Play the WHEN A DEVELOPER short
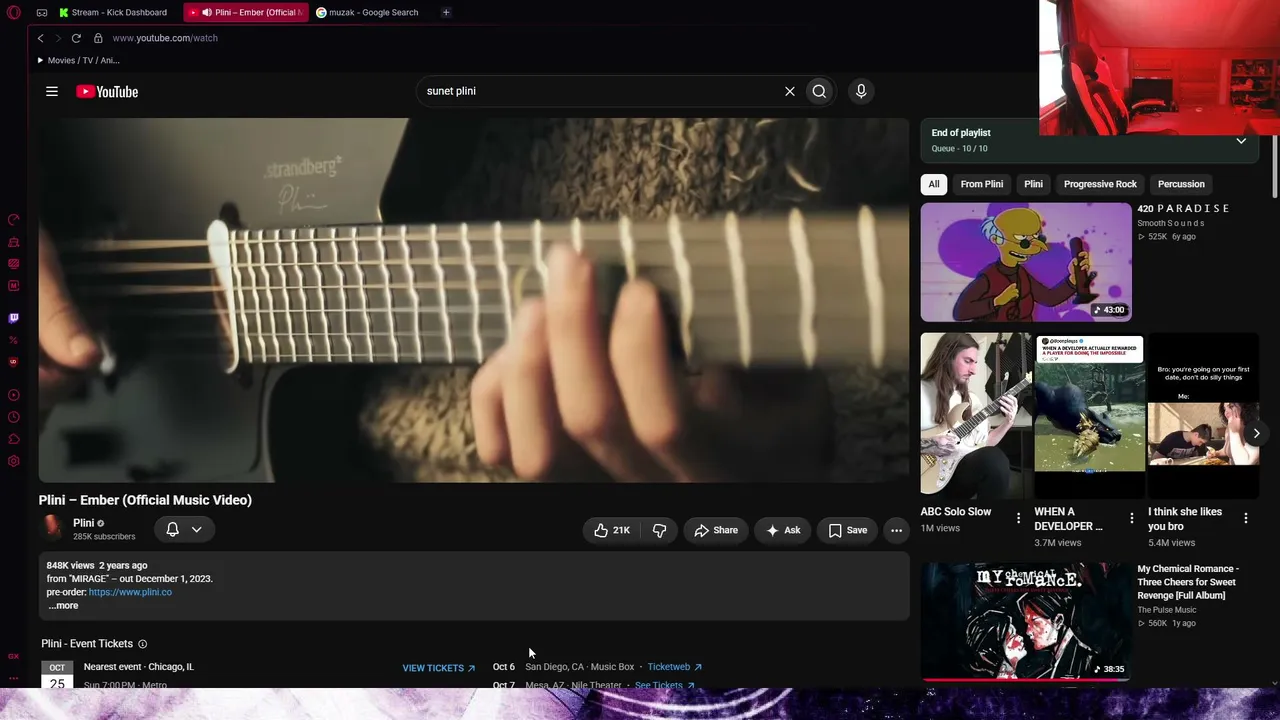1280x720 pixels. [x=1089, y=415]
